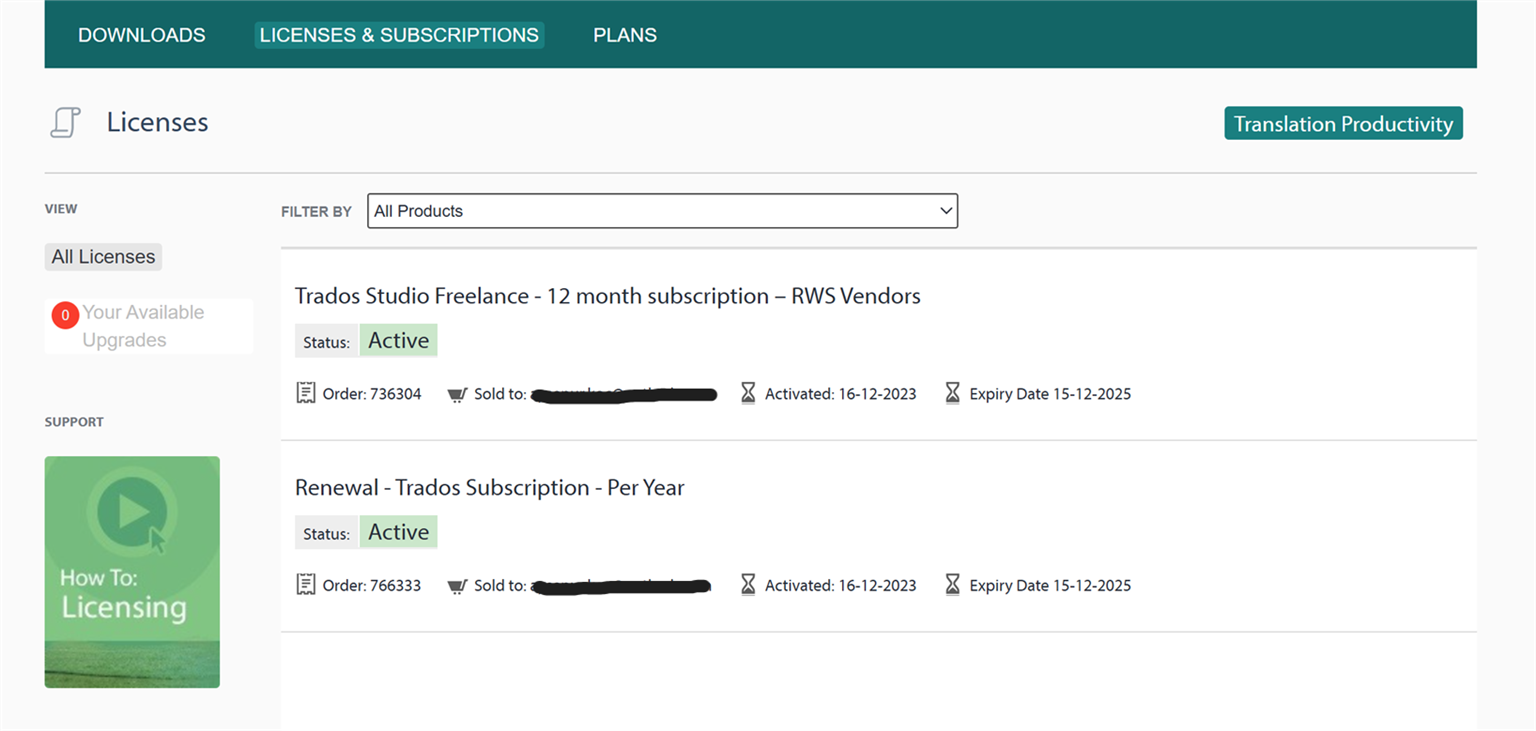The image size is (1536, 731).
Task: Click the activation hourglass icon on the Renewal license
Action: click(x=748, y=585)
